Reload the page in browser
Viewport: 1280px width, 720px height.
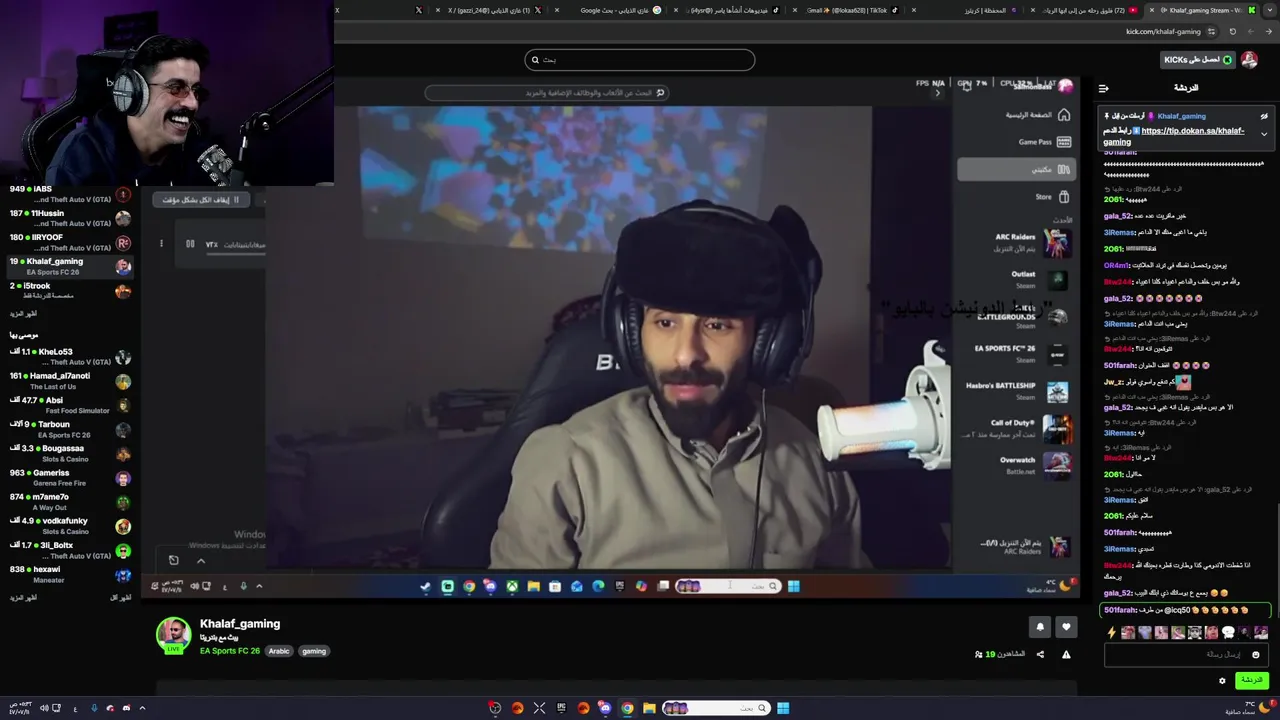click(x=1232, y=32)
